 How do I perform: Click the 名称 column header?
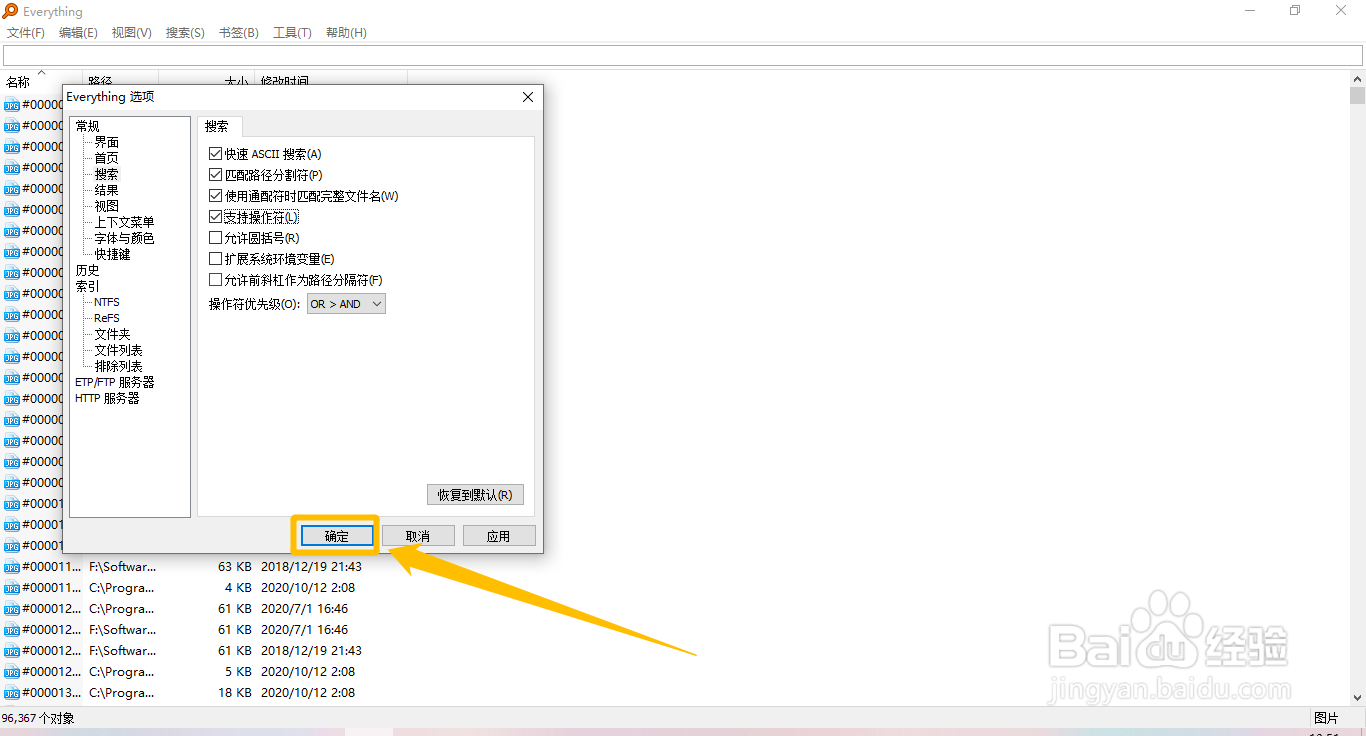click(18, 82)
